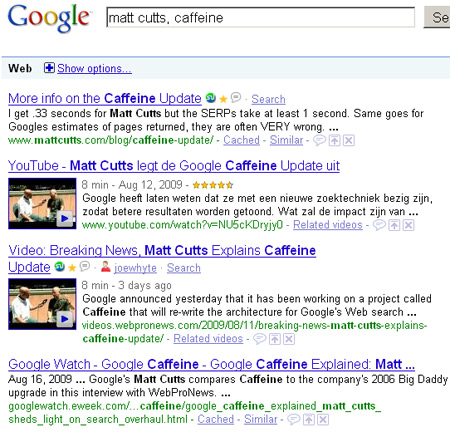Click 'Search' link next to first result title

(x=268, y=99)
